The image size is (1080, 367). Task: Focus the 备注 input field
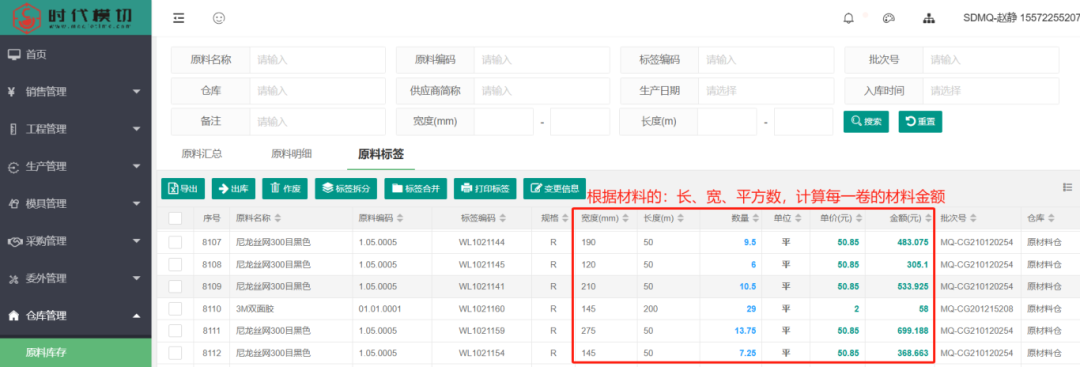coord(318,121)
